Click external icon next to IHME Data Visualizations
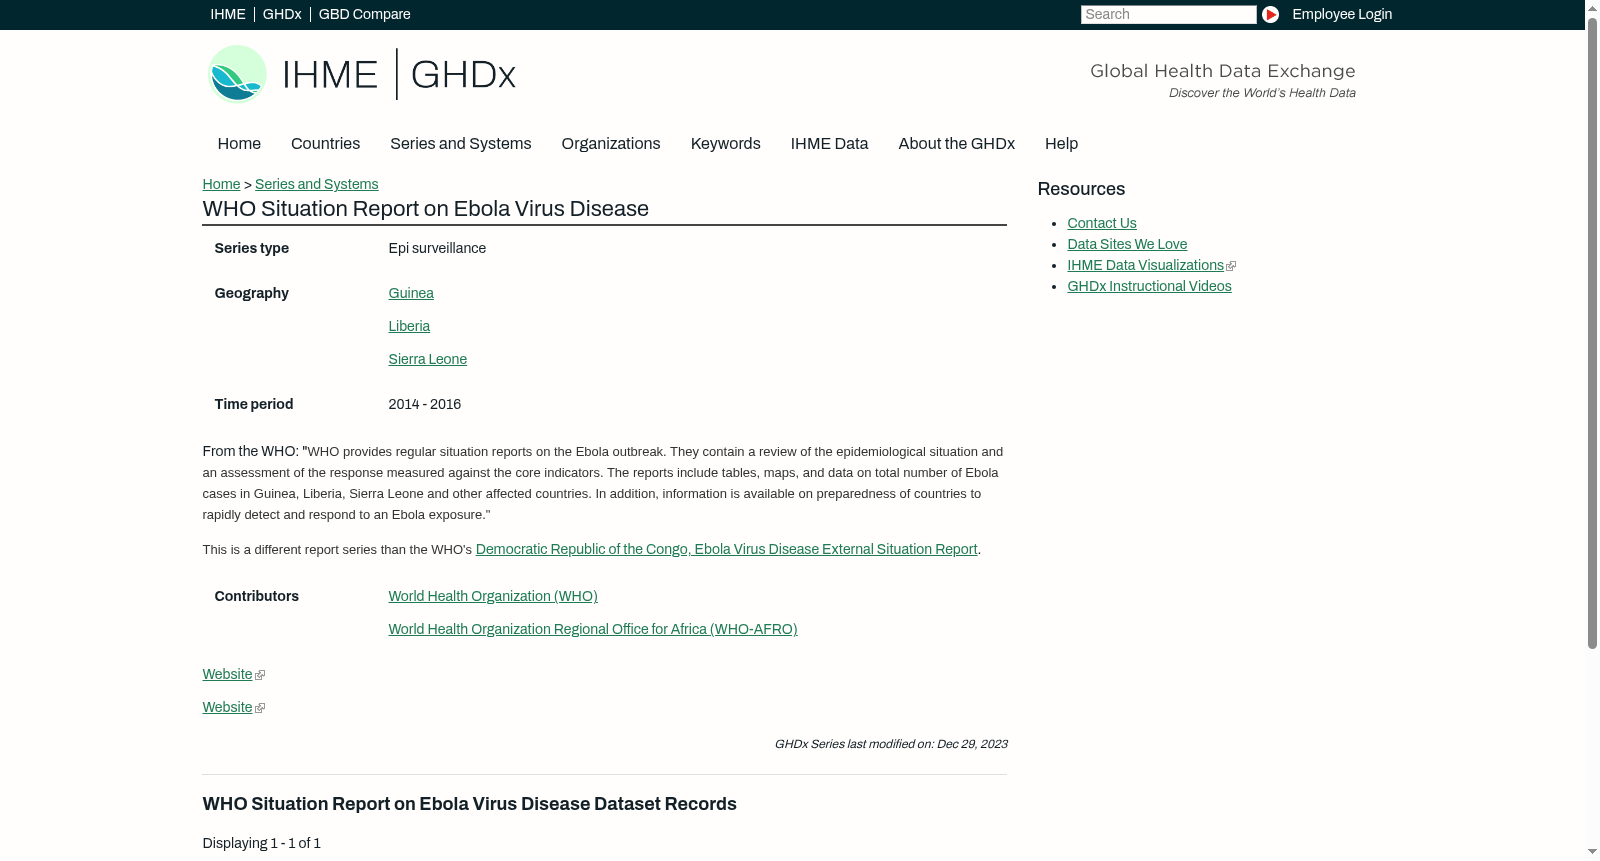The image size is (1600, 861). [1231, 266]
